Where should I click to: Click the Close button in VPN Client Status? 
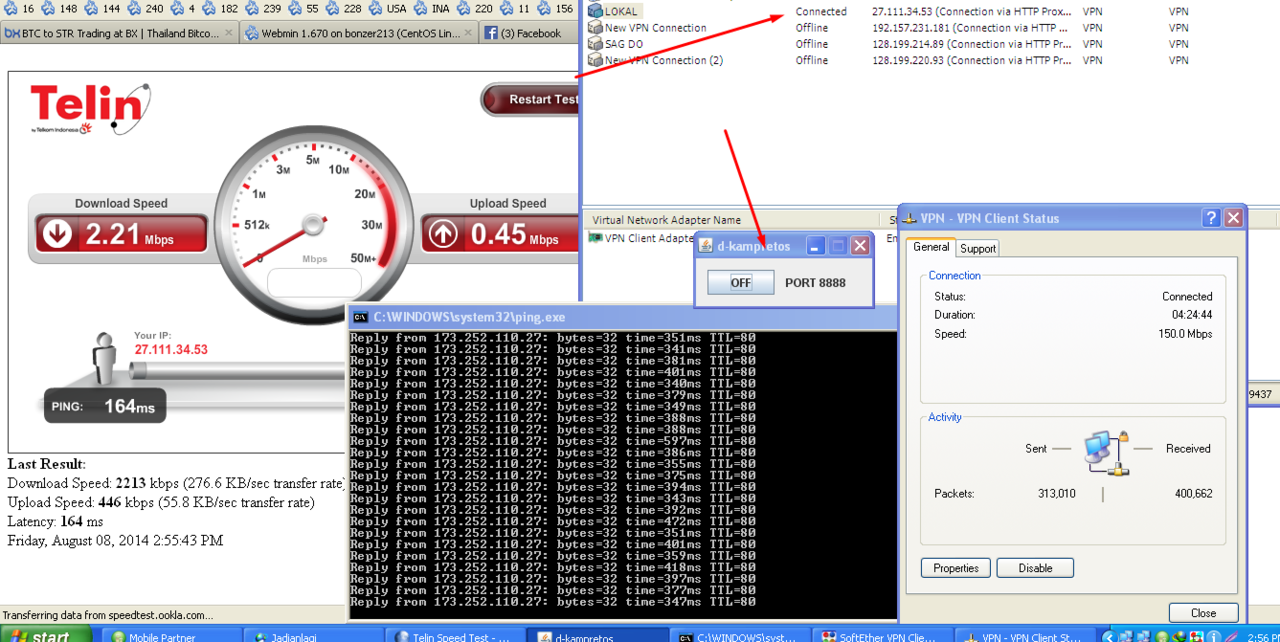[1203, 613]
